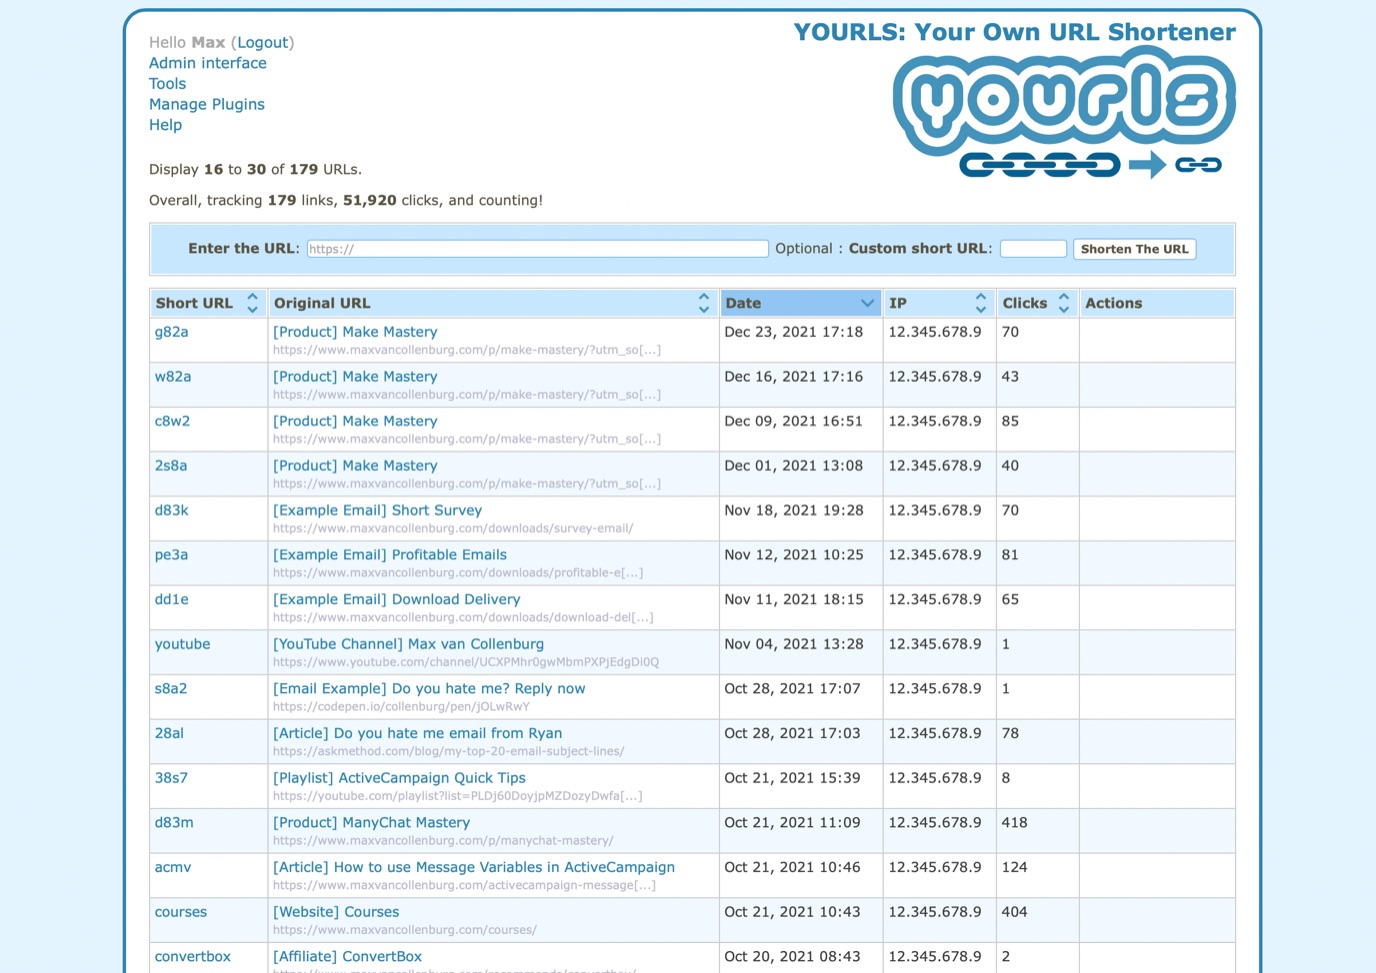Focus the Custom short URL field
Viewport: 1376px width, 973px height.
pyautogui.click(x=1033, y=249)
